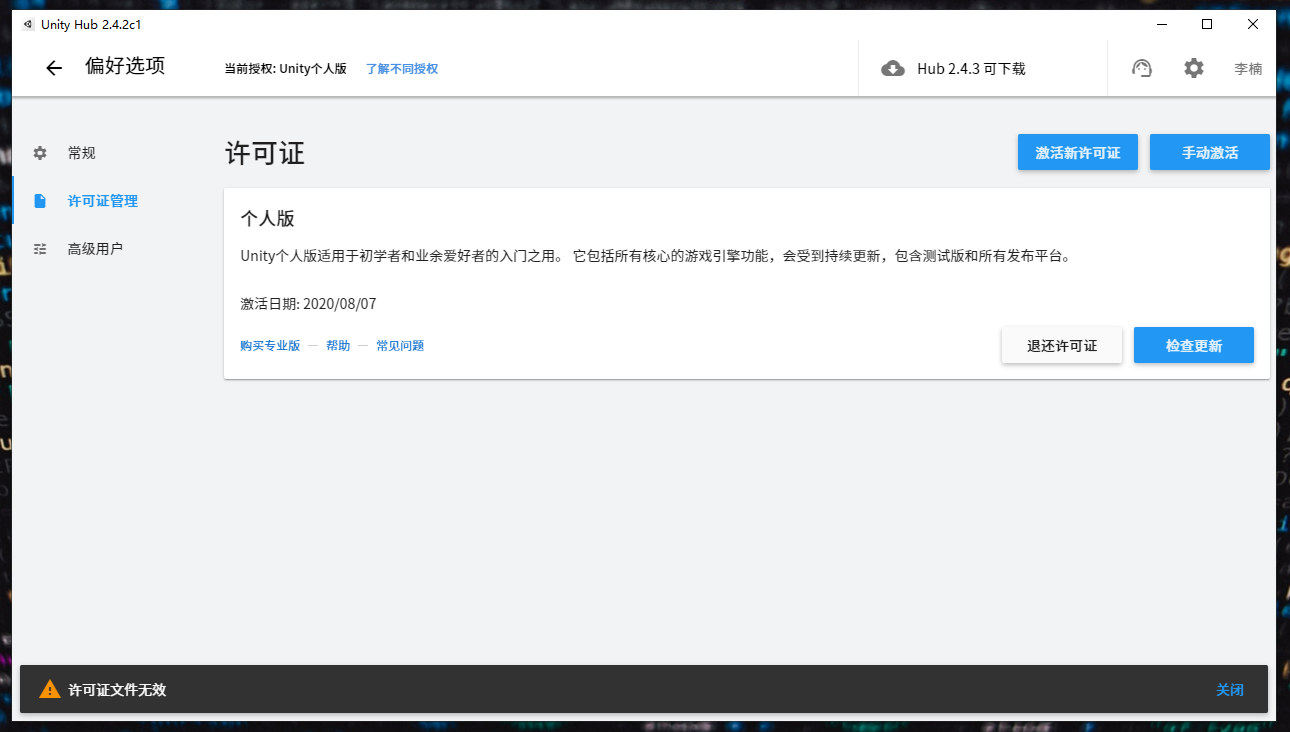This screenshot has height=732, width=1290.
Task: Click the 购买专业版 link
Action: pyautogui.click(x=270, y=344)
